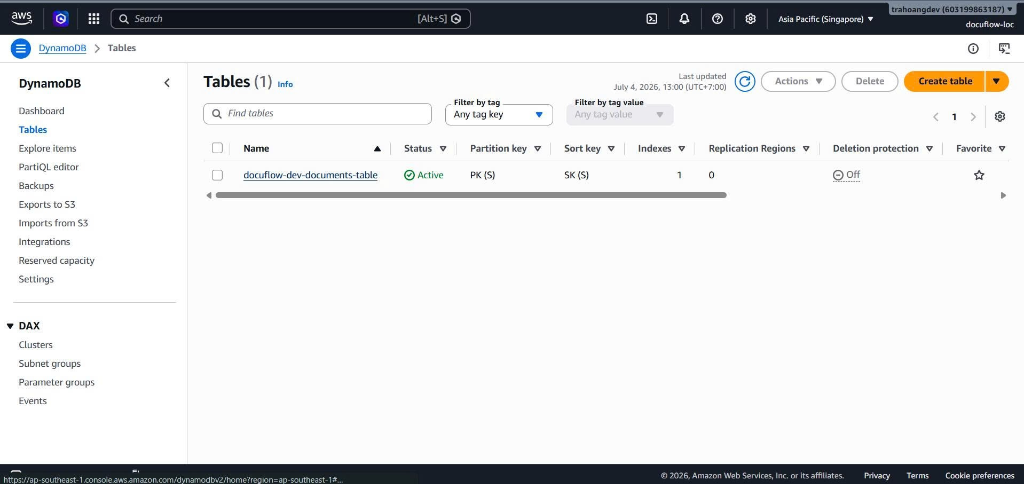Launch CloudShell from the top bar
Viewport: 1024px width, 484px height.
651,19
